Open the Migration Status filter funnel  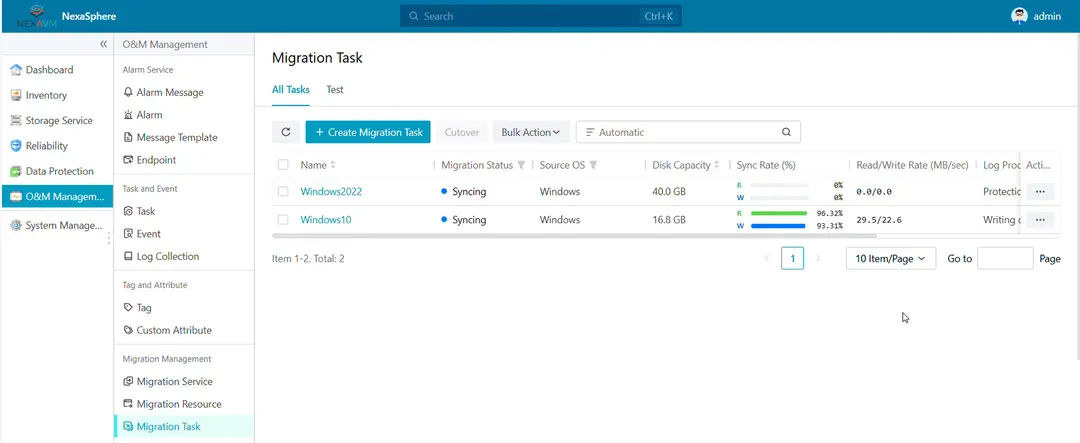click(x=521, y=165)
